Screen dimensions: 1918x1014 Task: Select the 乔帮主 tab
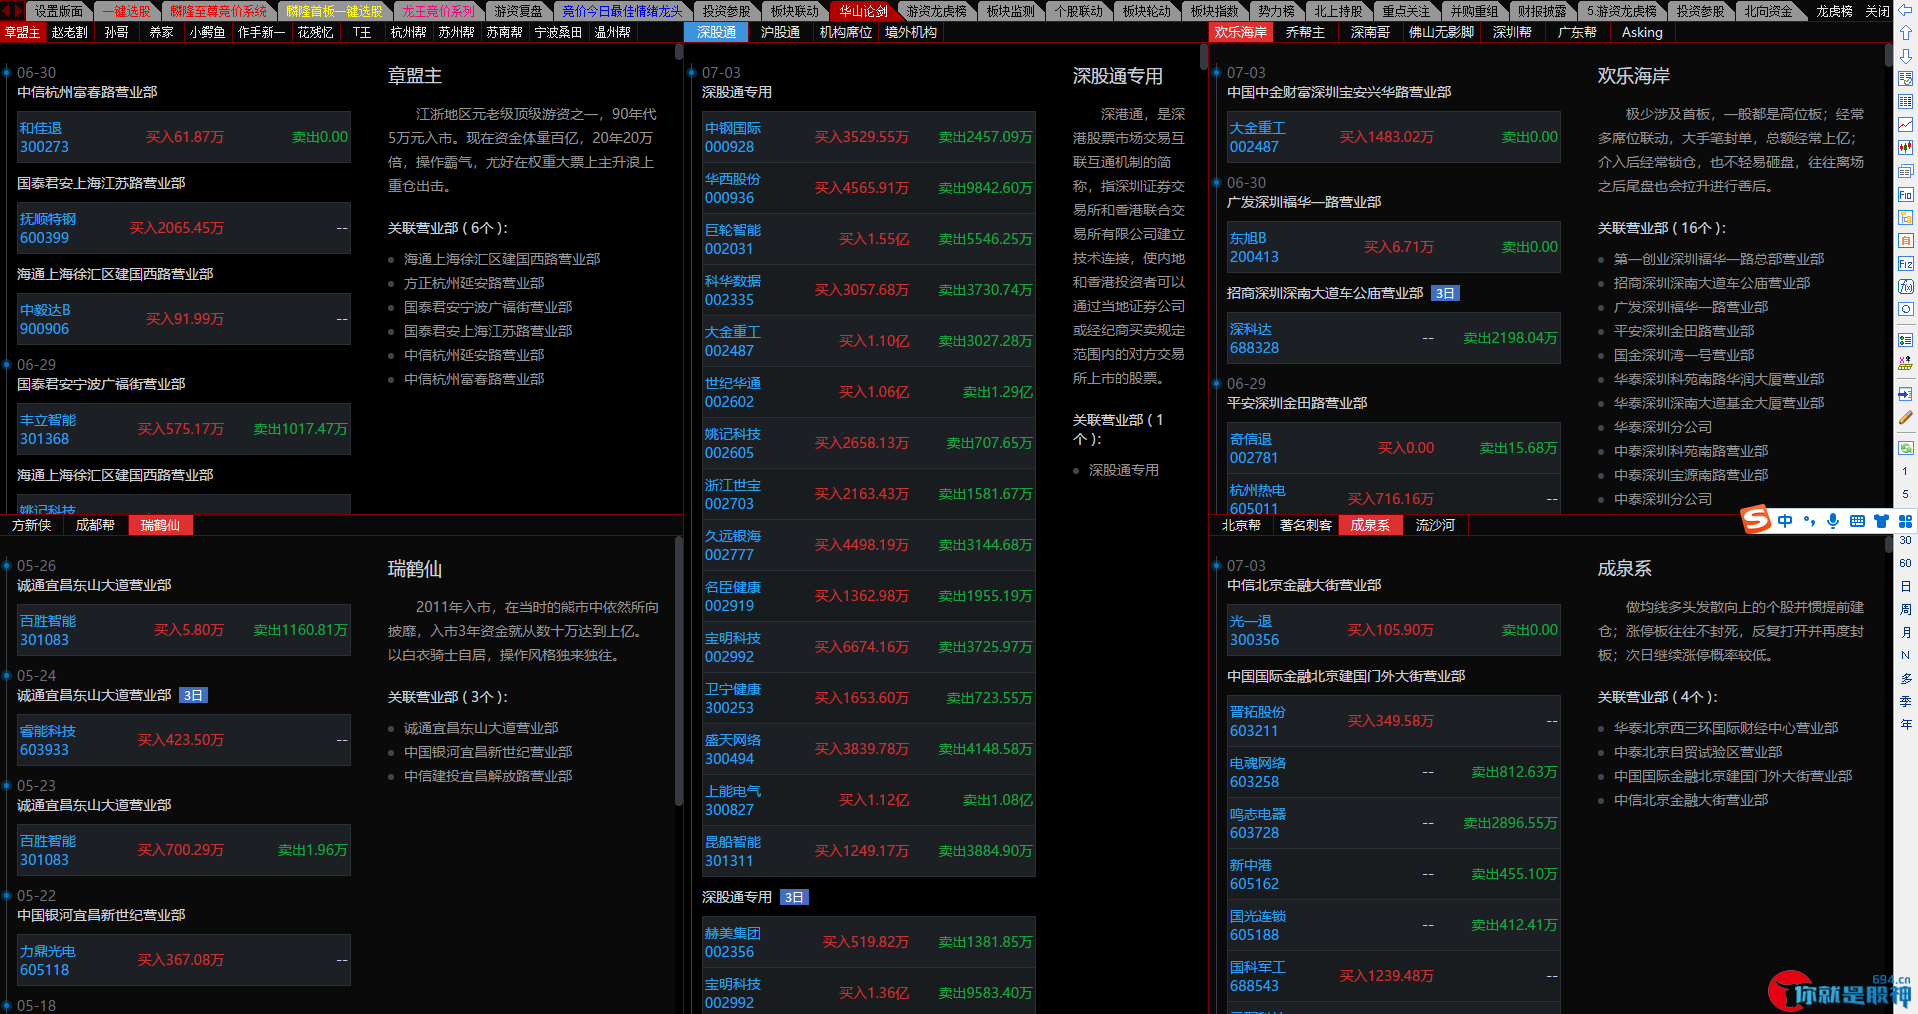(1305, 32)
